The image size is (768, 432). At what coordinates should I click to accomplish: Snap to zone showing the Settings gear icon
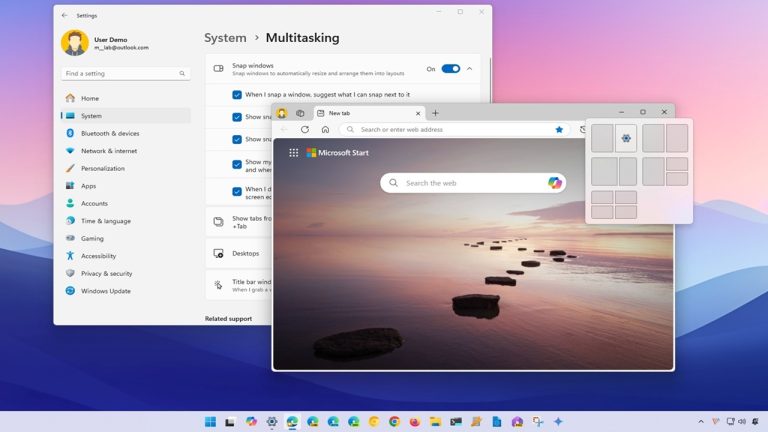(626, 138)
